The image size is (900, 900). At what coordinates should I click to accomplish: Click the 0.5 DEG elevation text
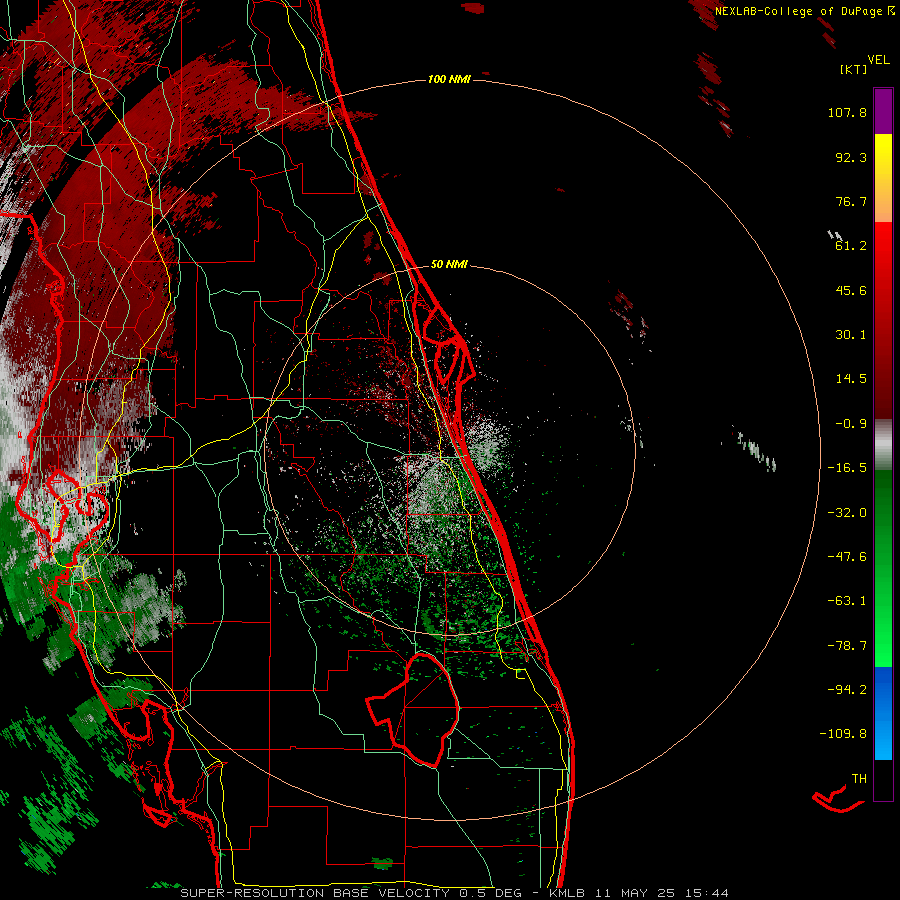pyautogui.click(x=490, y=893)
